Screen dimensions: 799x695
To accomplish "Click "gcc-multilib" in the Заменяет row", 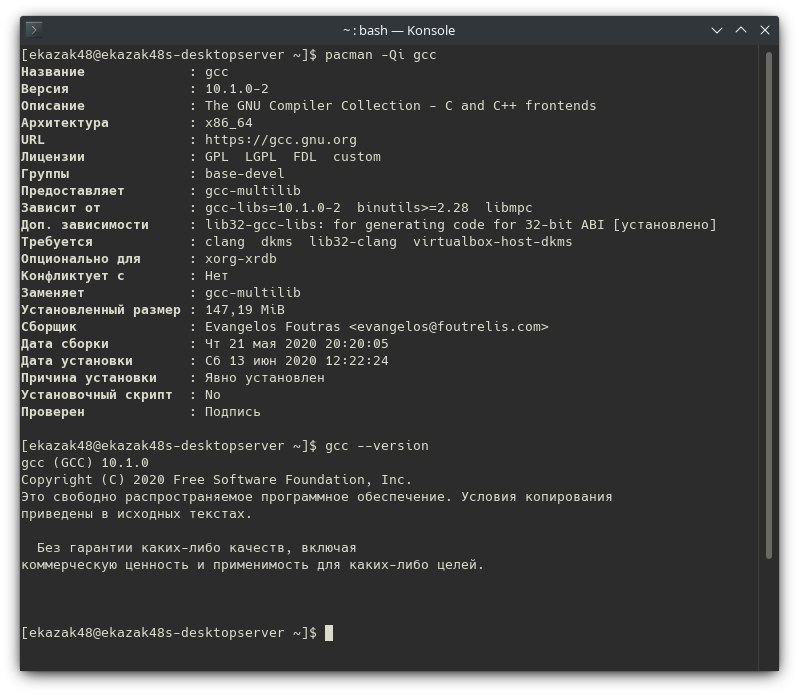I will point(253,293).
